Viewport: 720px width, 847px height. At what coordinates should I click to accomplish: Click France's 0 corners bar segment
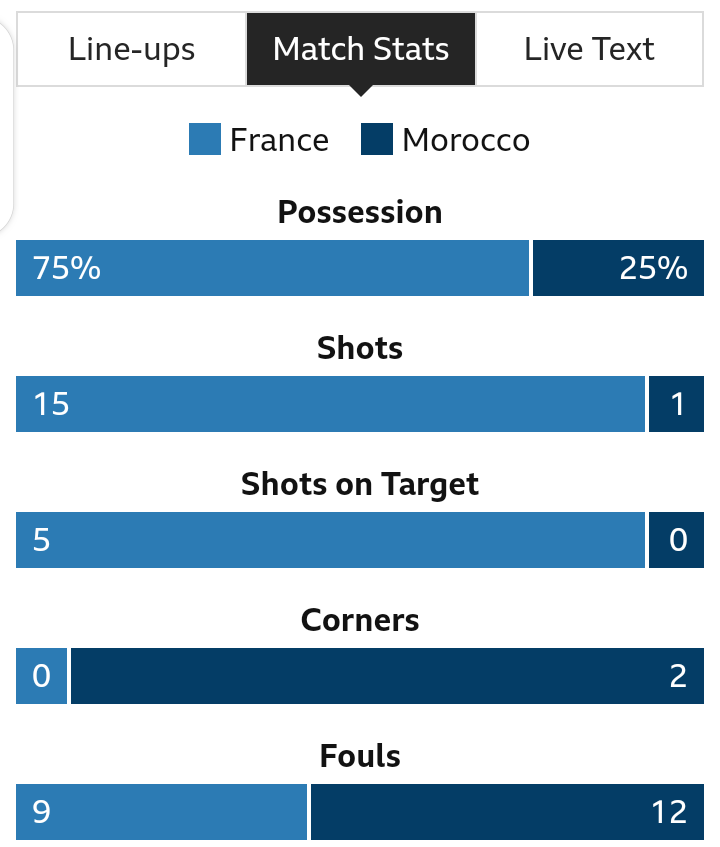coord(42,676)
